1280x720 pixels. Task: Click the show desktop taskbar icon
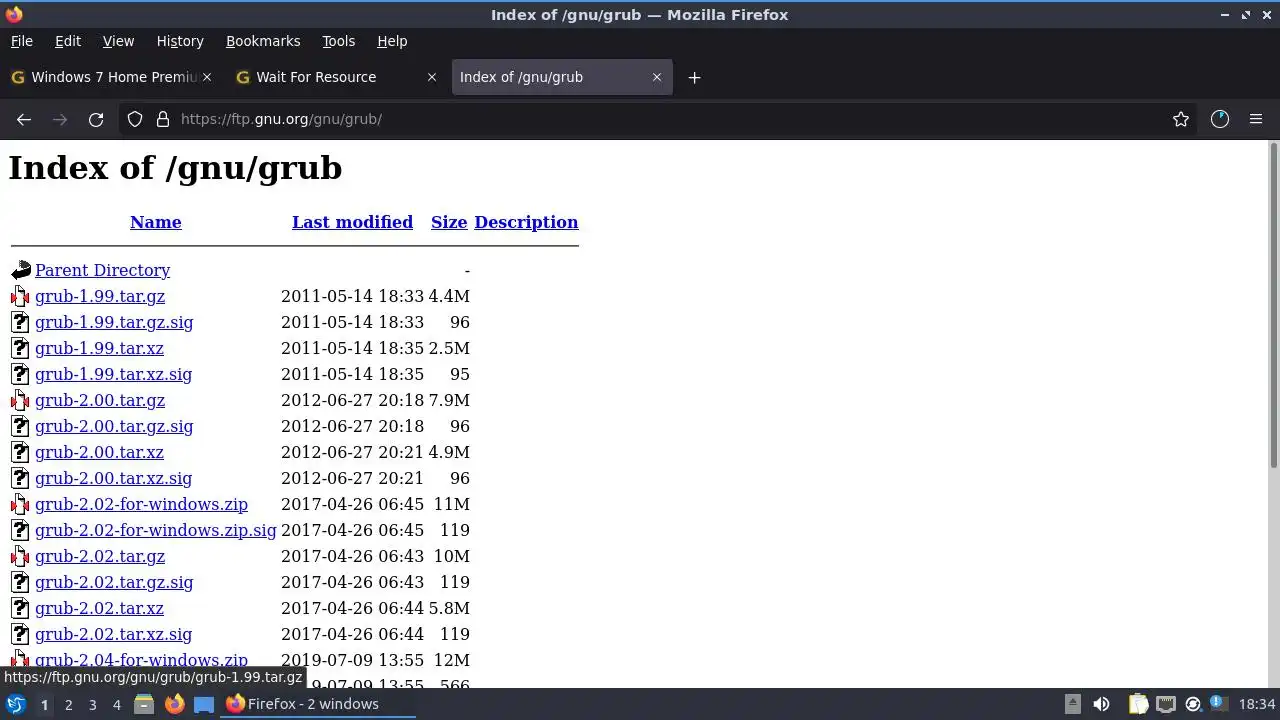tap(204, 704)
